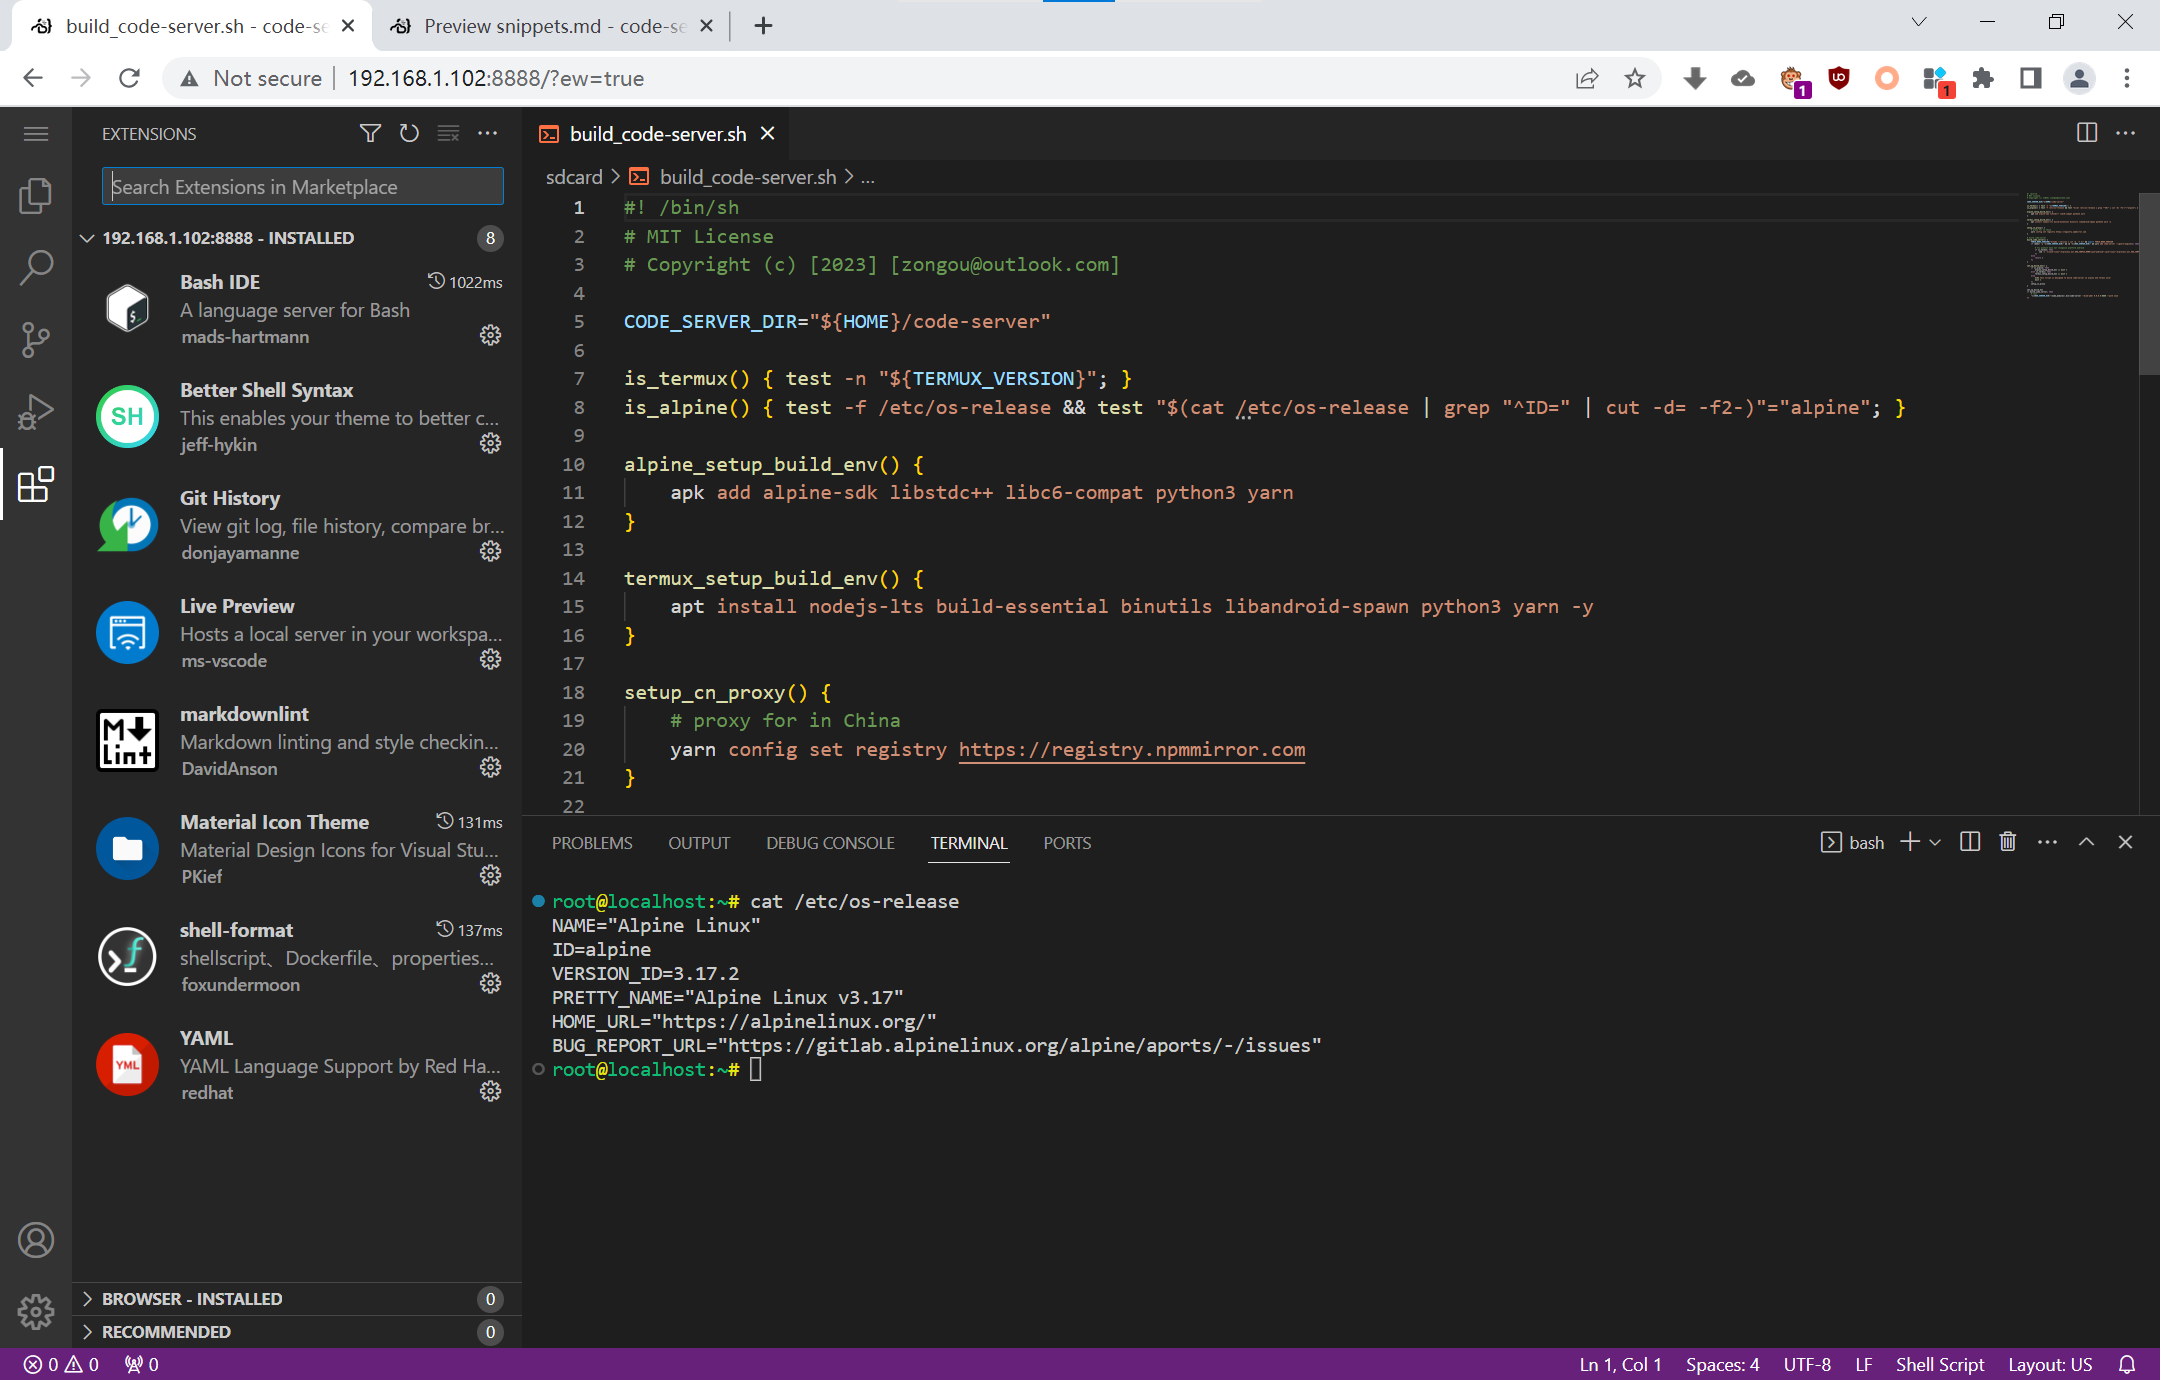2160x1380 pixels.
Task: Open the Run and Debug view
Action: [x=36, y=411]
